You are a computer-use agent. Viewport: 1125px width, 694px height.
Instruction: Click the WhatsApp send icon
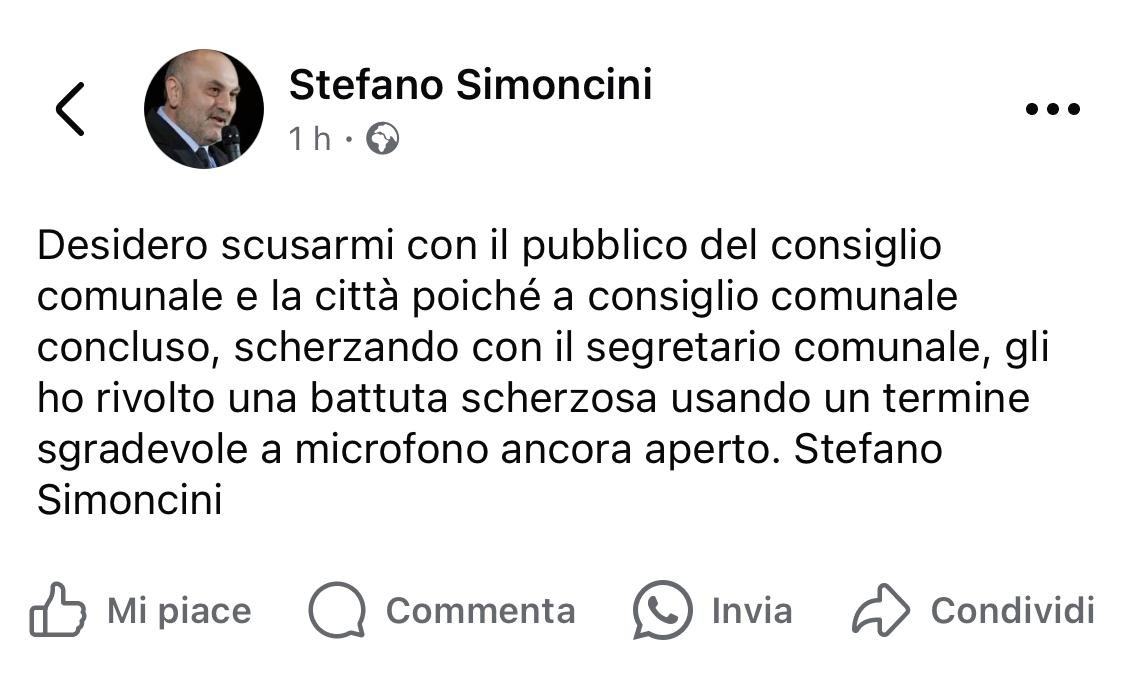662,610
